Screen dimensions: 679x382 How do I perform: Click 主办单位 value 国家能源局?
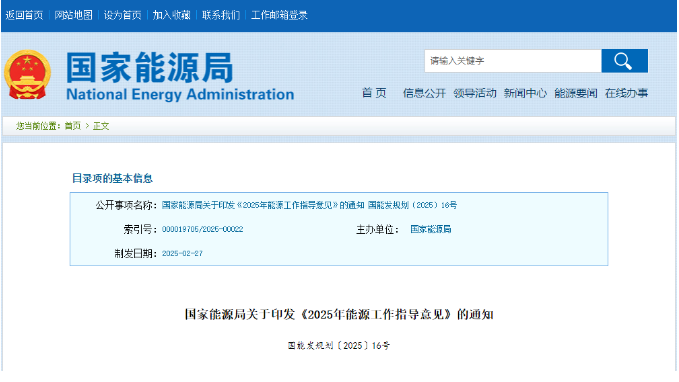pyautogui.click(x=431, y=229)
